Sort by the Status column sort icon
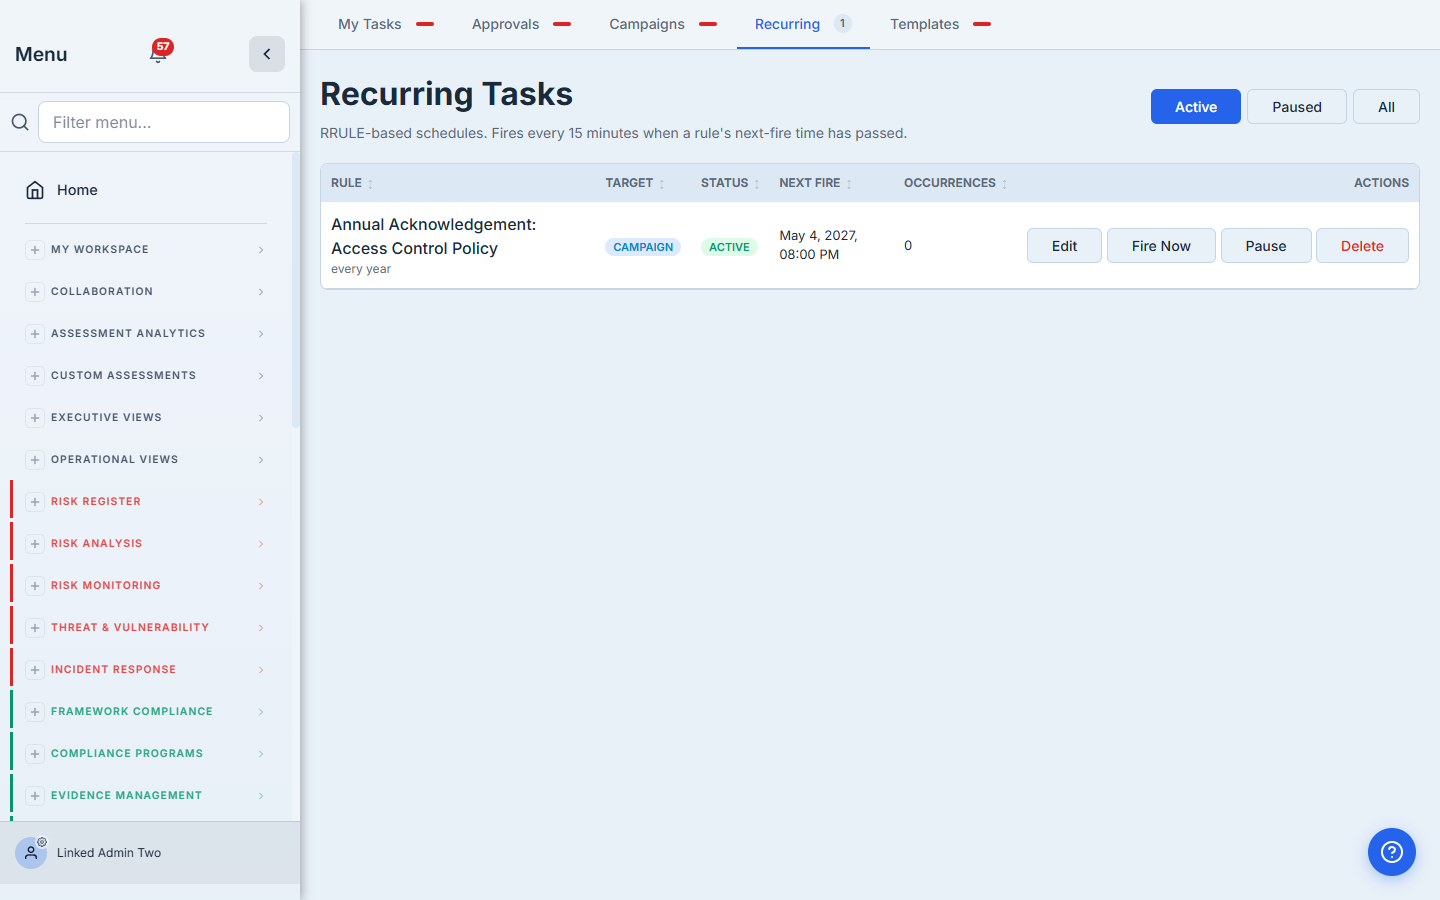The height and width of the screenshot is (900, 1440). 757,184
